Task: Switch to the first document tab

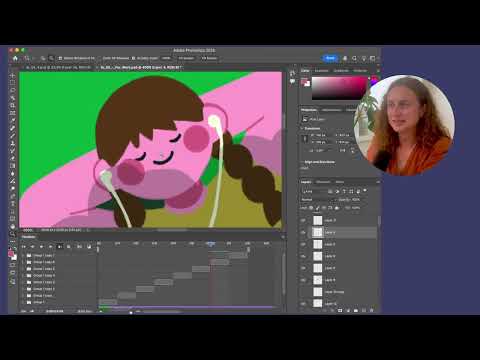Action: point(58,67)
